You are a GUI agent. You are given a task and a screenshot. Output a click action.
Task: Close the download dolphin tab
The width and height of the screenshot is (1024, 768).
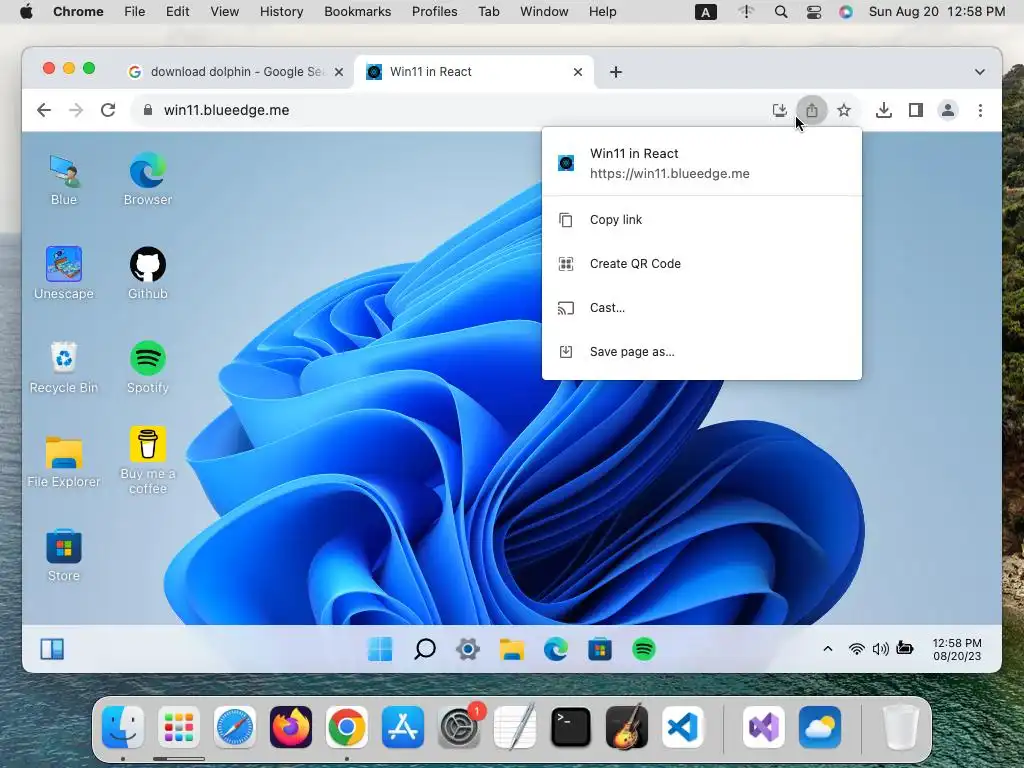click(339, 72)
